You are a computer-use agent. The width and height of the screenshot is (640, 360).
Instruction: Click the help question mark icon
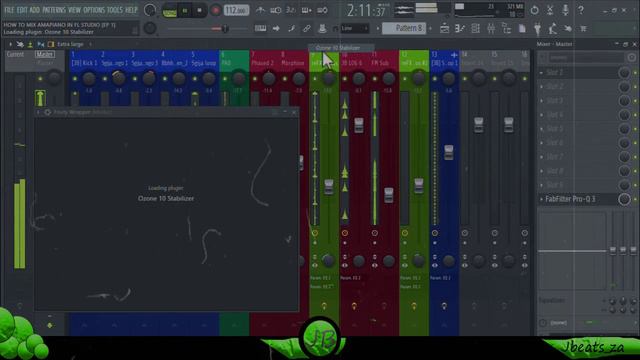point(581,10)
